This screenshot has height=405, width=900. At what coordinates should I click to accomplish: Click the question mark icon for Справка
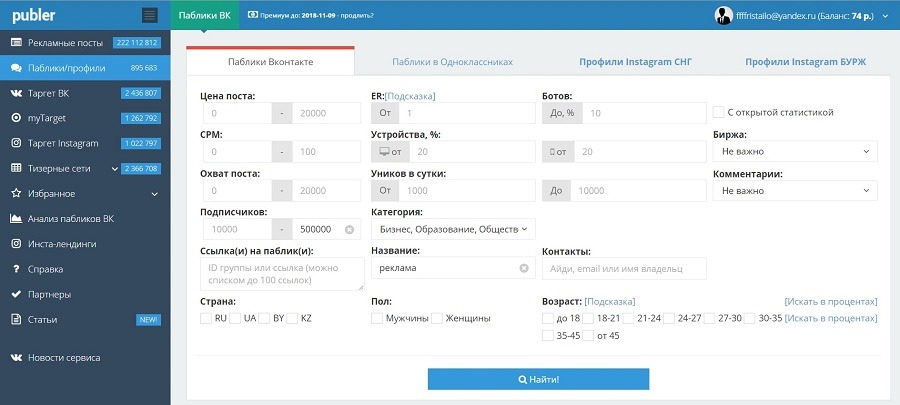(16, 269)
